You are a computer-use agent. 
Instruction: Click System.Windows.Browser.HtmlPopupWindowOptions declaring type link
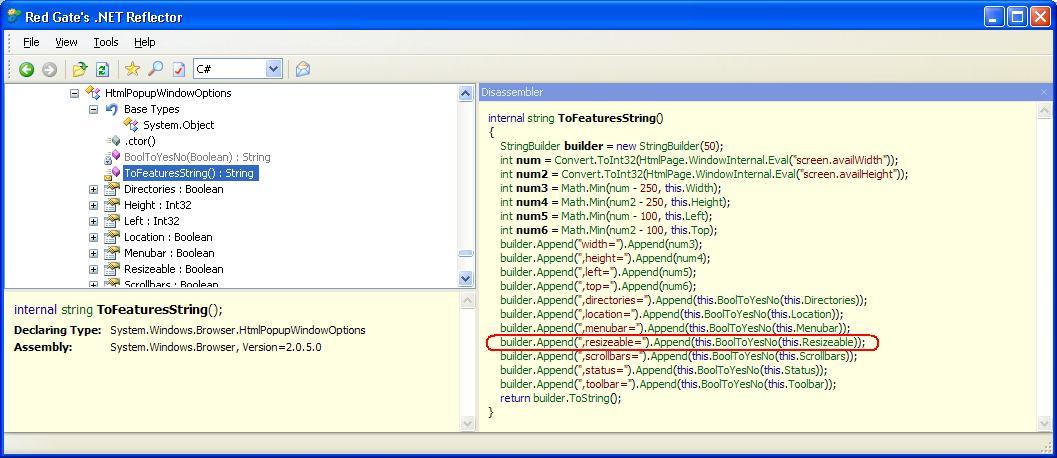[237, 331]
